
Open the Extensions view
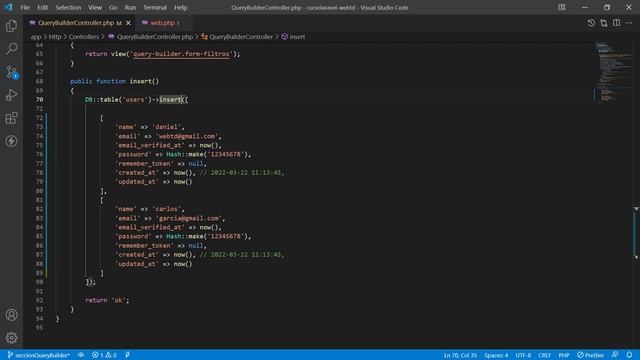(11, 118)
